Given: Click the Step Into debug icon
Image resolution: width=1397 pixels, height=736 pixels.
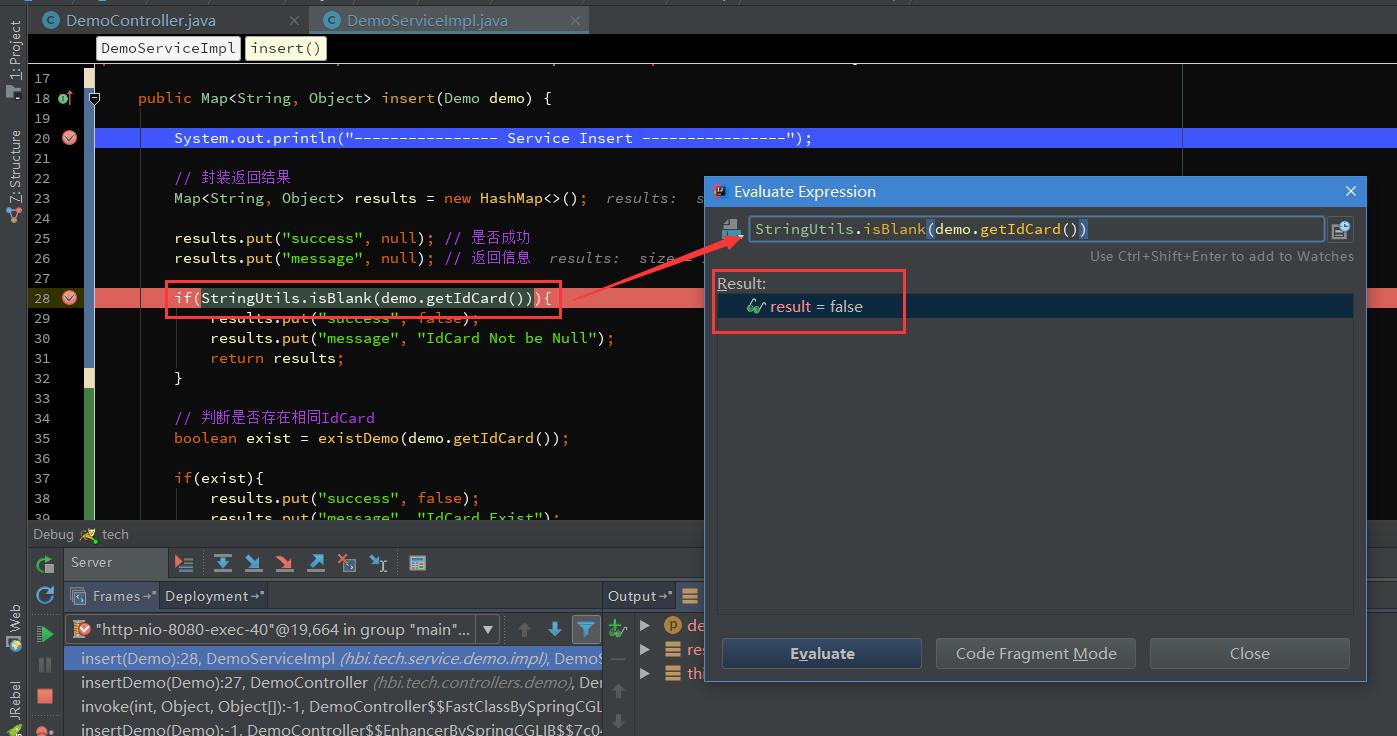Looking at the screenshot, I should 252,562.
